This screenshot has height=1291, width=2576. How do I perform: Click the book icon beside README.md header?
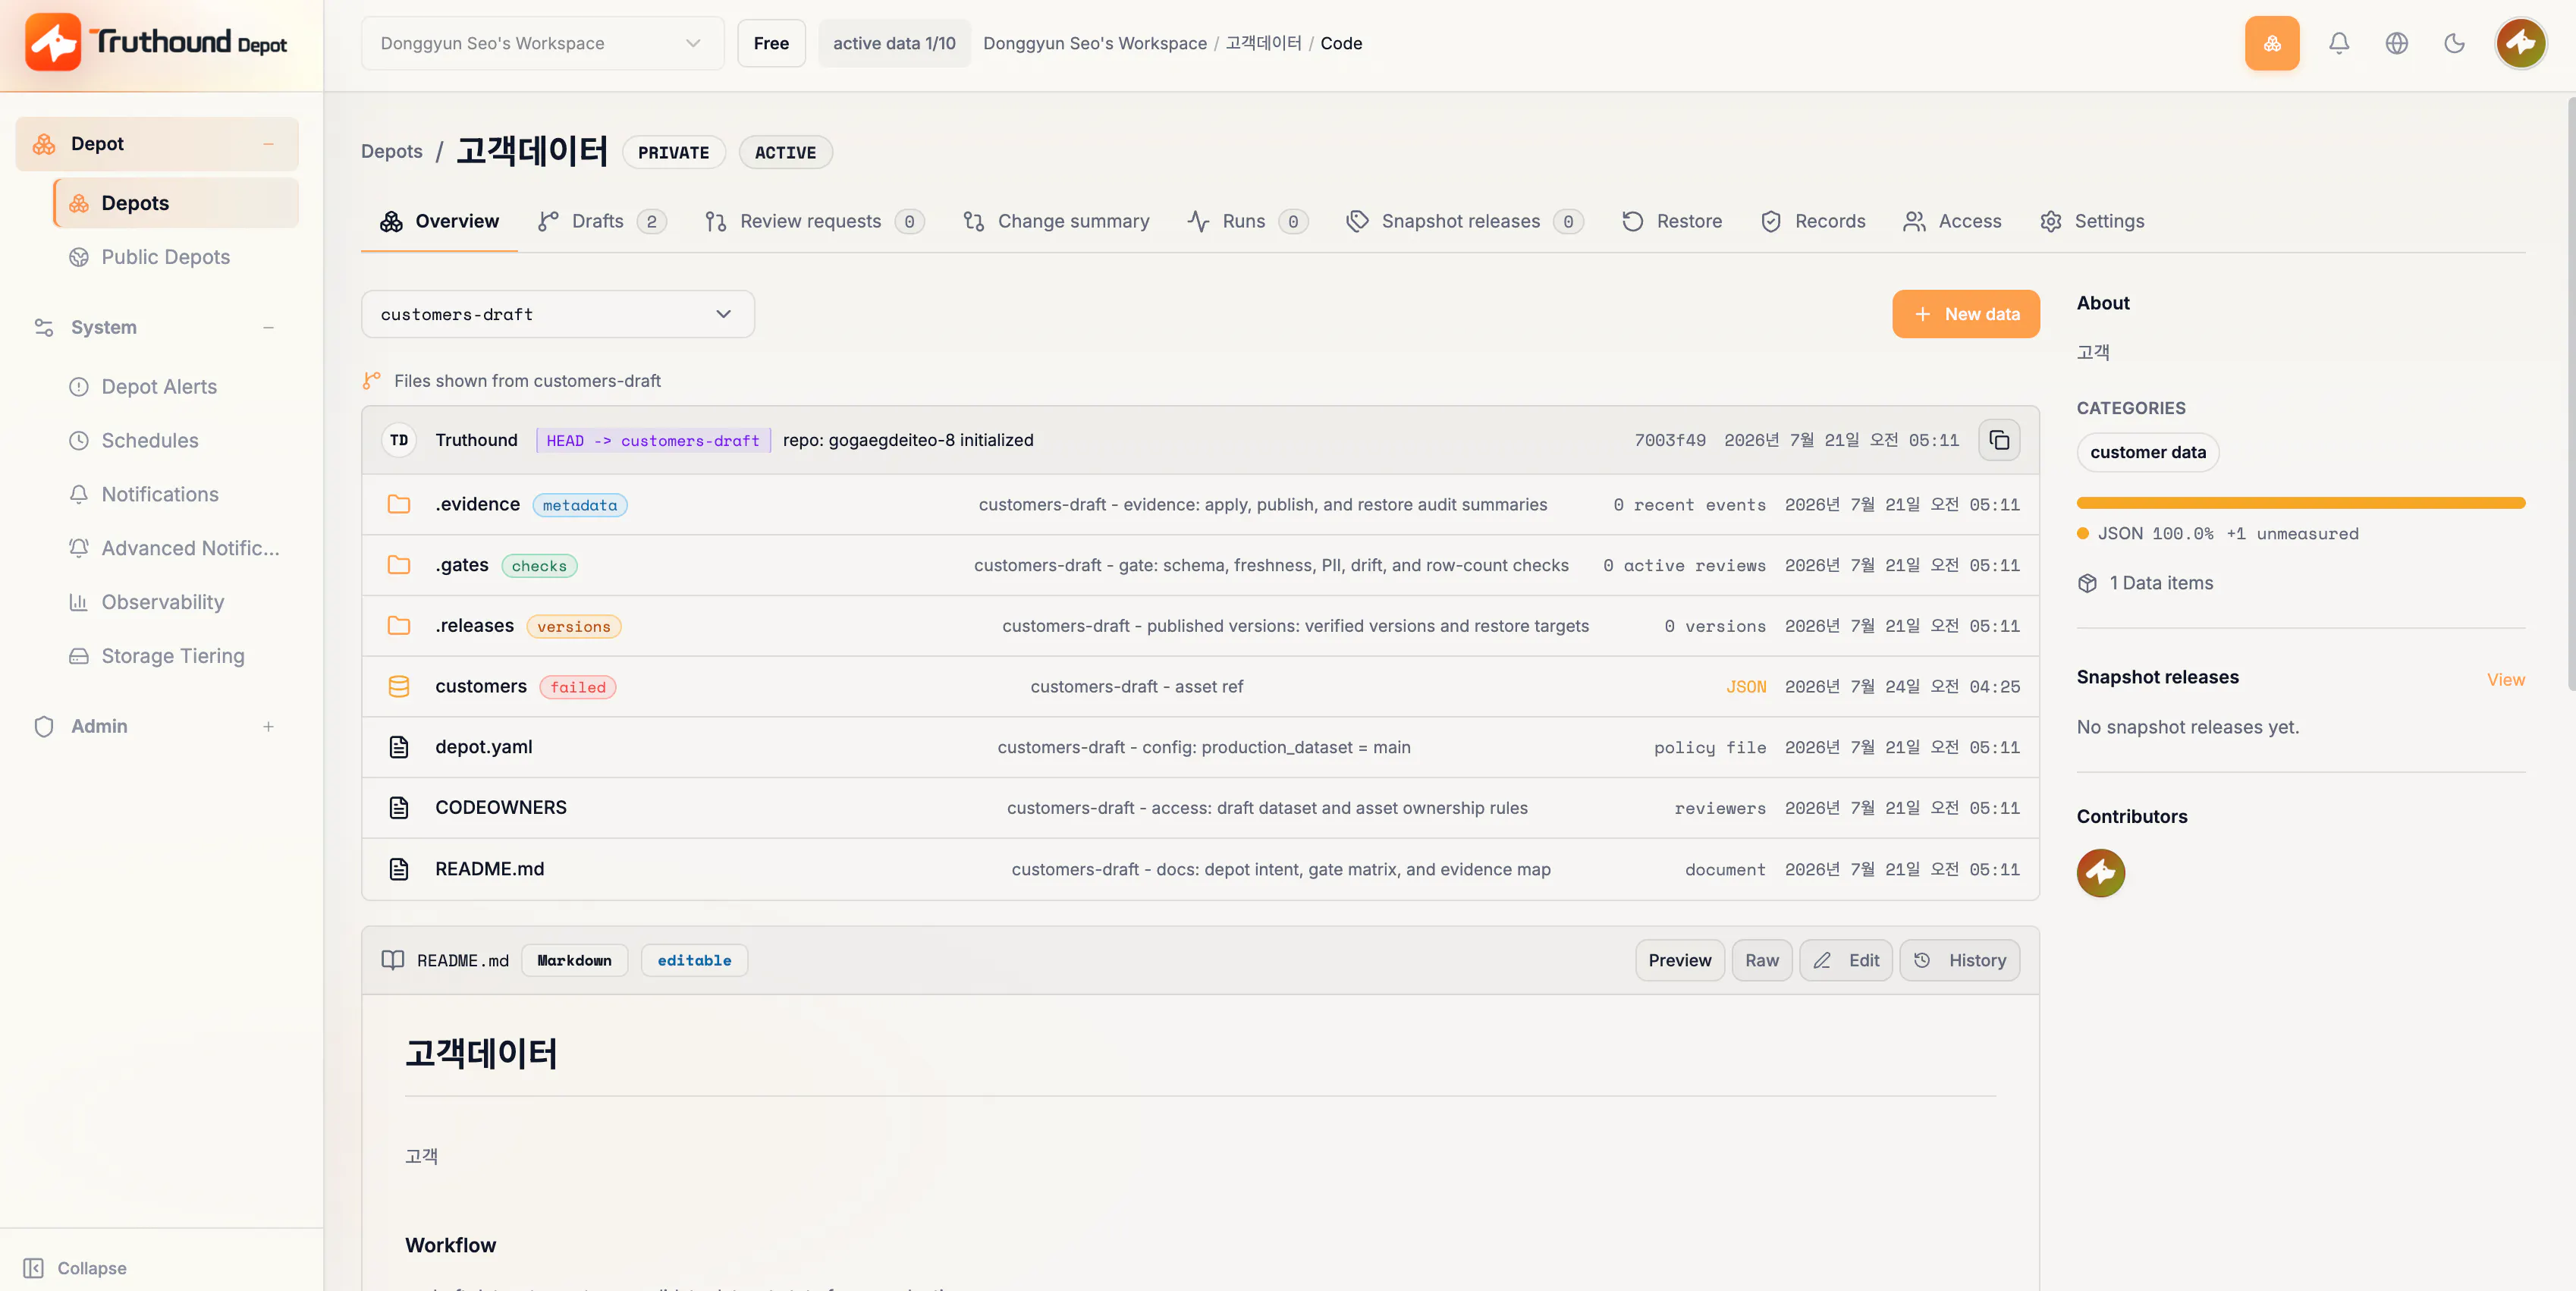392,960
